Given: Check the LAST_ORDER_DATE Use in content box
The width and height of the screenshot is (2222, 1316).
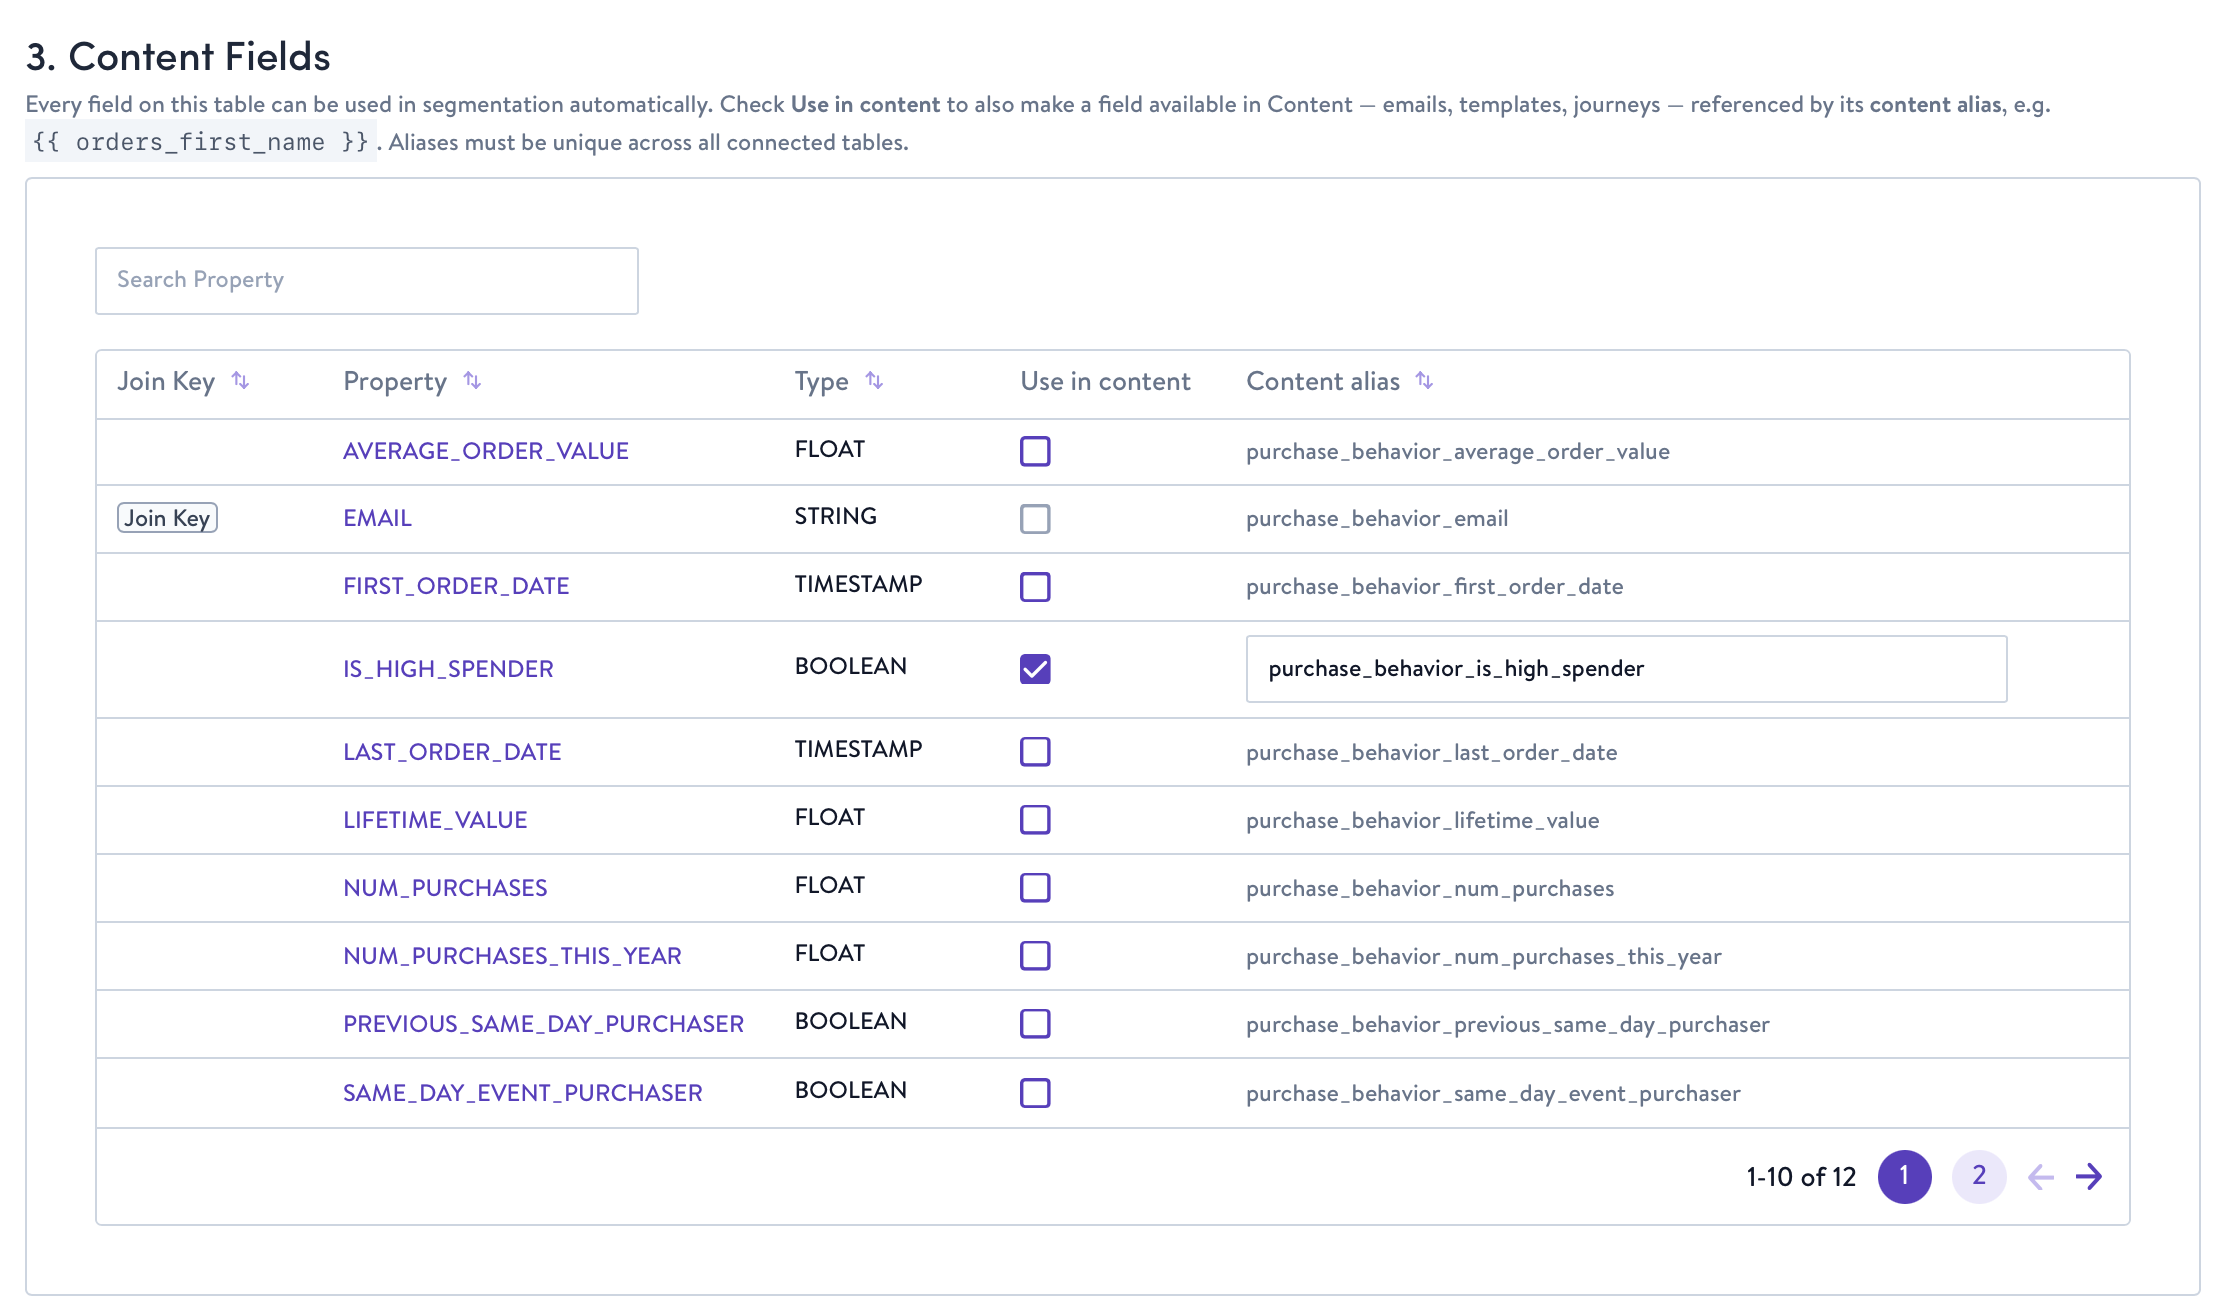Looking at the screenshot, I should click(1035, 752).
